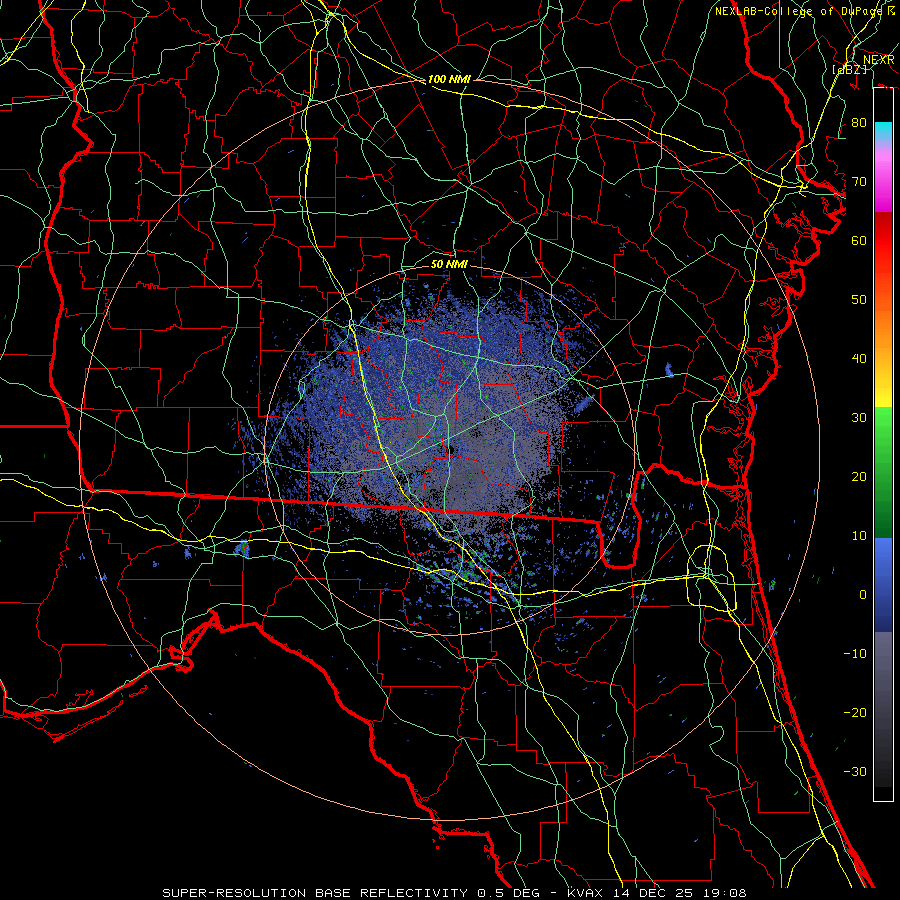Click the -20 value on the dBZ scale
Screen dimensions: 900x900
[855, 712]
